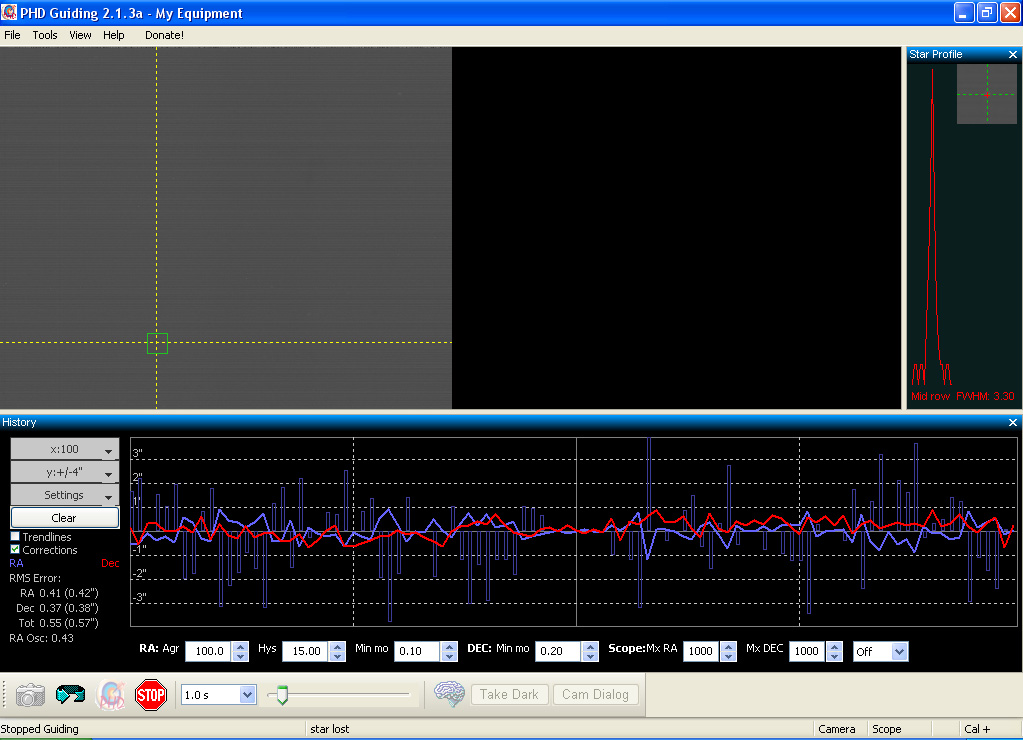Close the Star Profile panel
1023x740 pixels.
click(x=1013, y=55)
